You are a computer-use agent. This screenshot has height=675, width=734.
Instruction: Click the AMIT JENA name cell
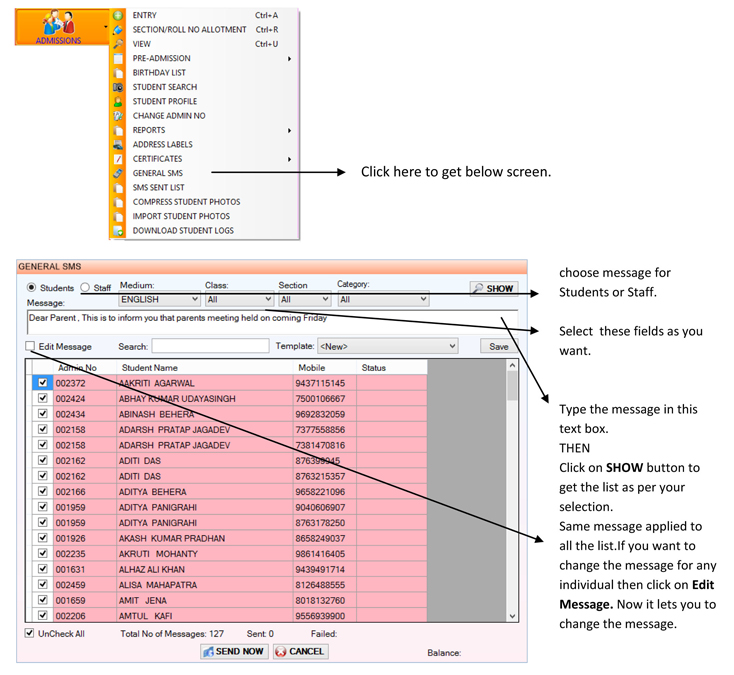(x=205, y=600)
